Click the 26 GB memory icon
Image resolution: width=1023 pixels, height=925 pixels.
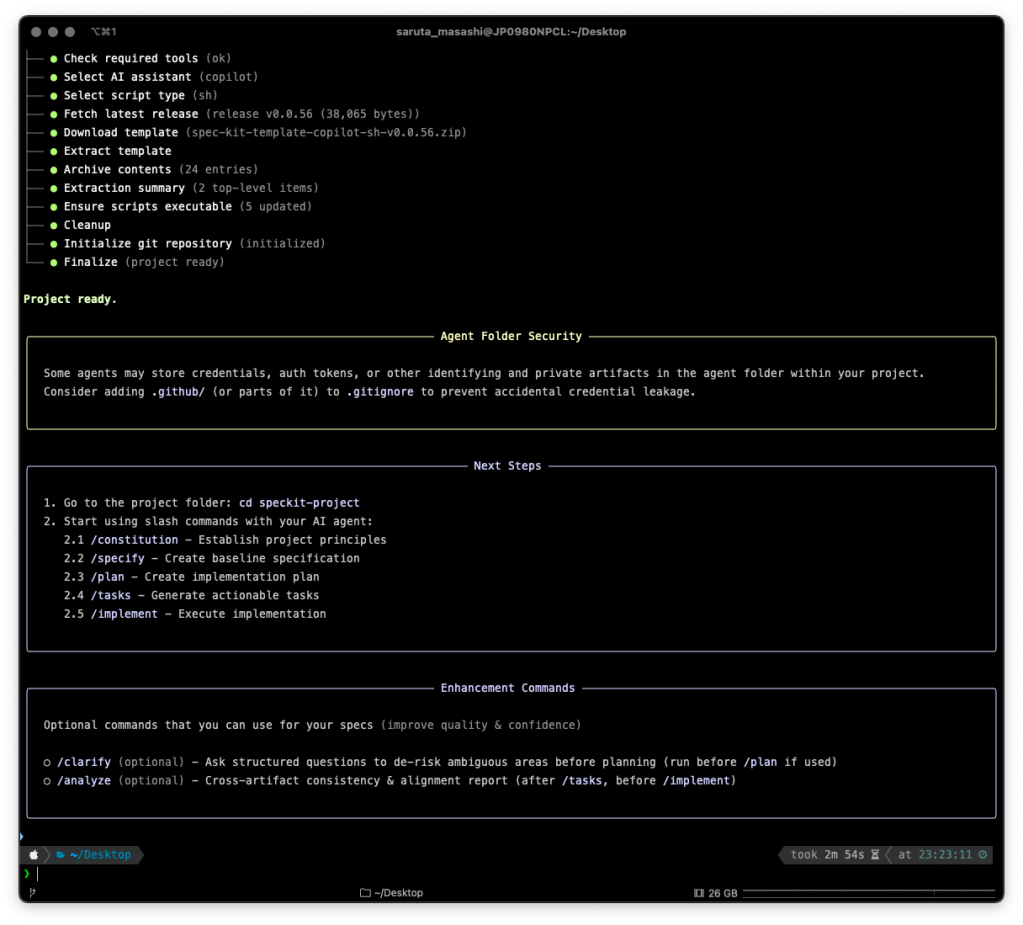coord(698,892)
